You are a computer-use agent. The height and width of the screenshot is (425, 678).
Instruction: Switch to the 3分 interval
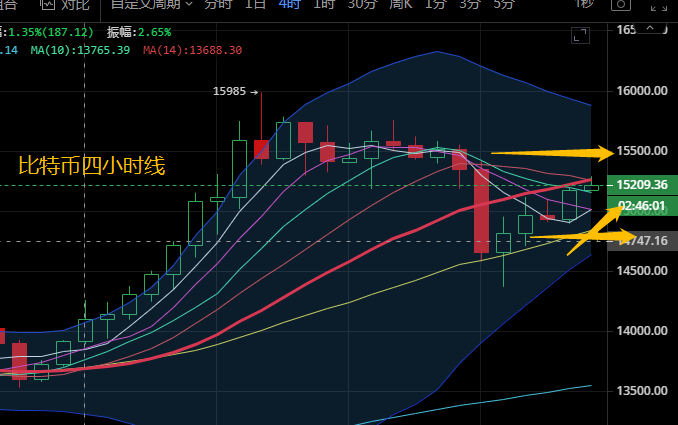(470, 4)
